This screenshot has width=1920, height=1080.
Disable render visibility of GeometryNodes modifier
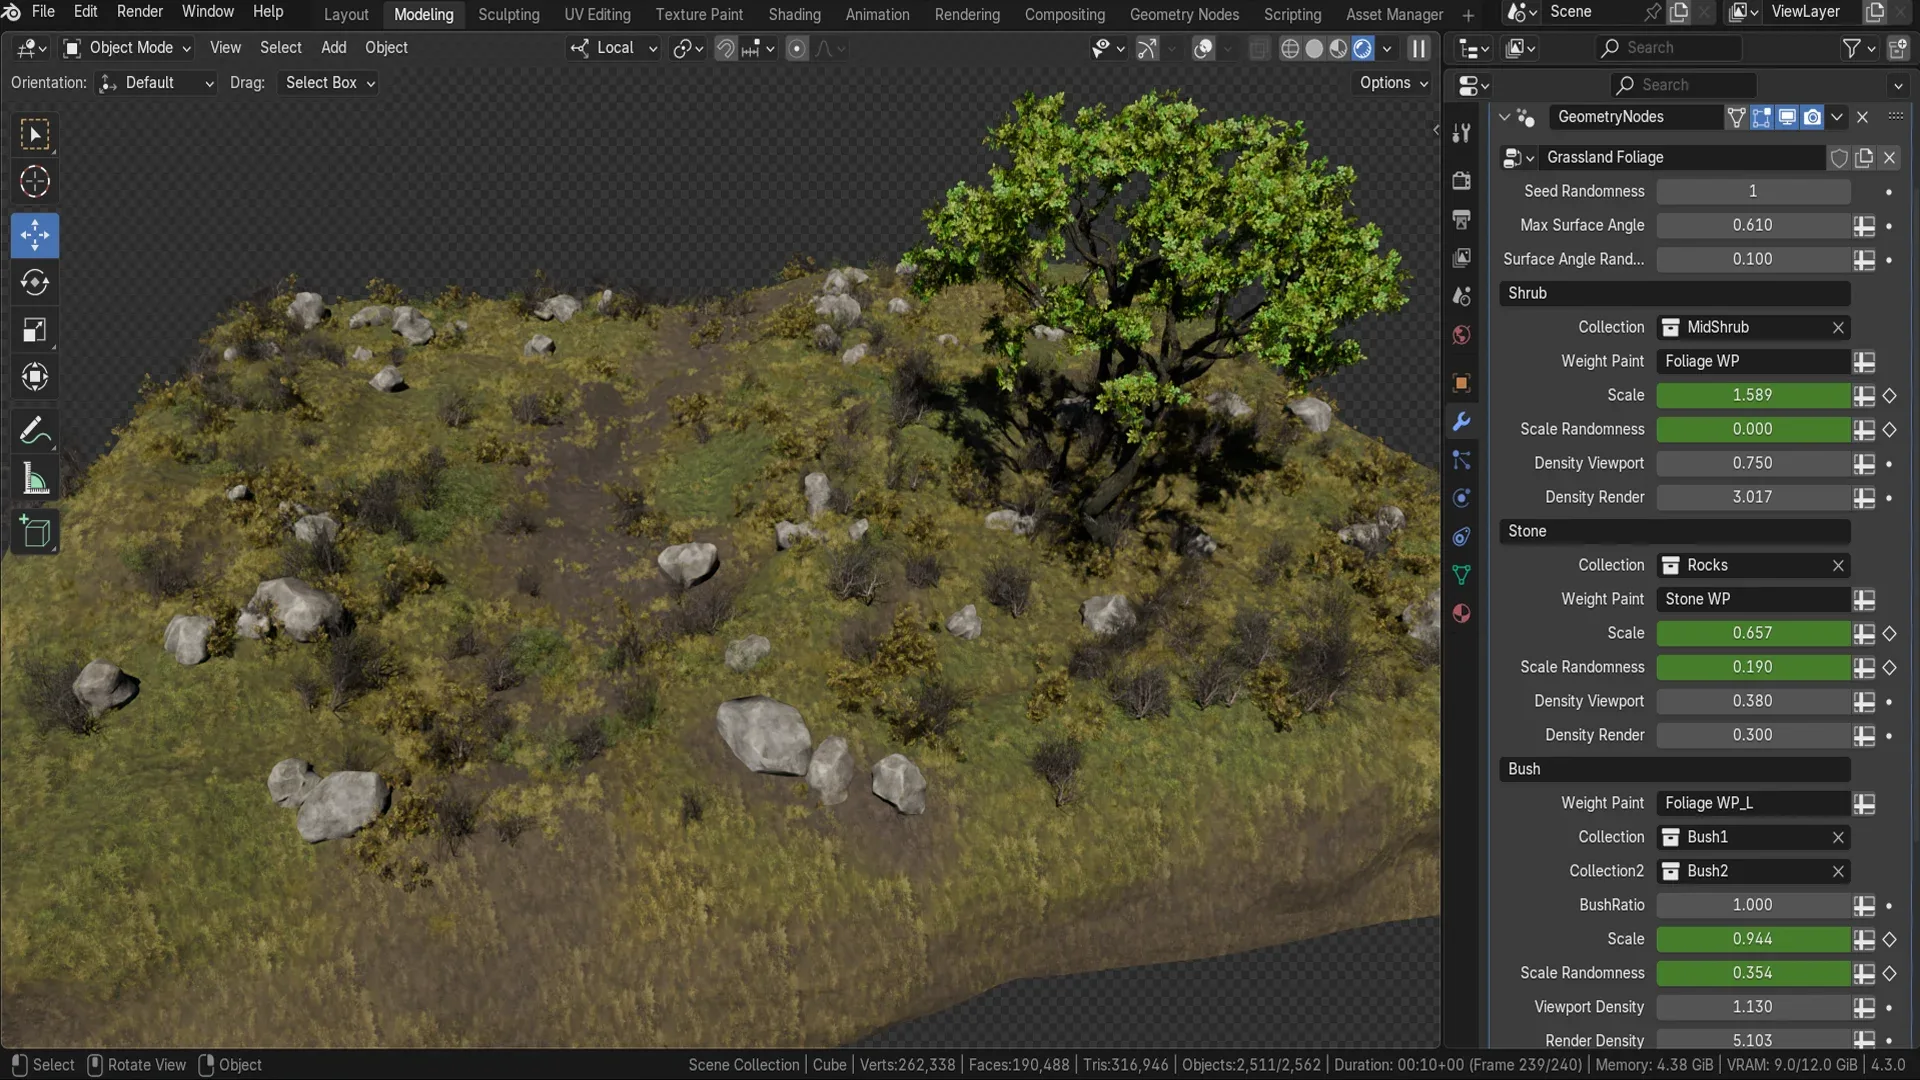[1813, 117]
